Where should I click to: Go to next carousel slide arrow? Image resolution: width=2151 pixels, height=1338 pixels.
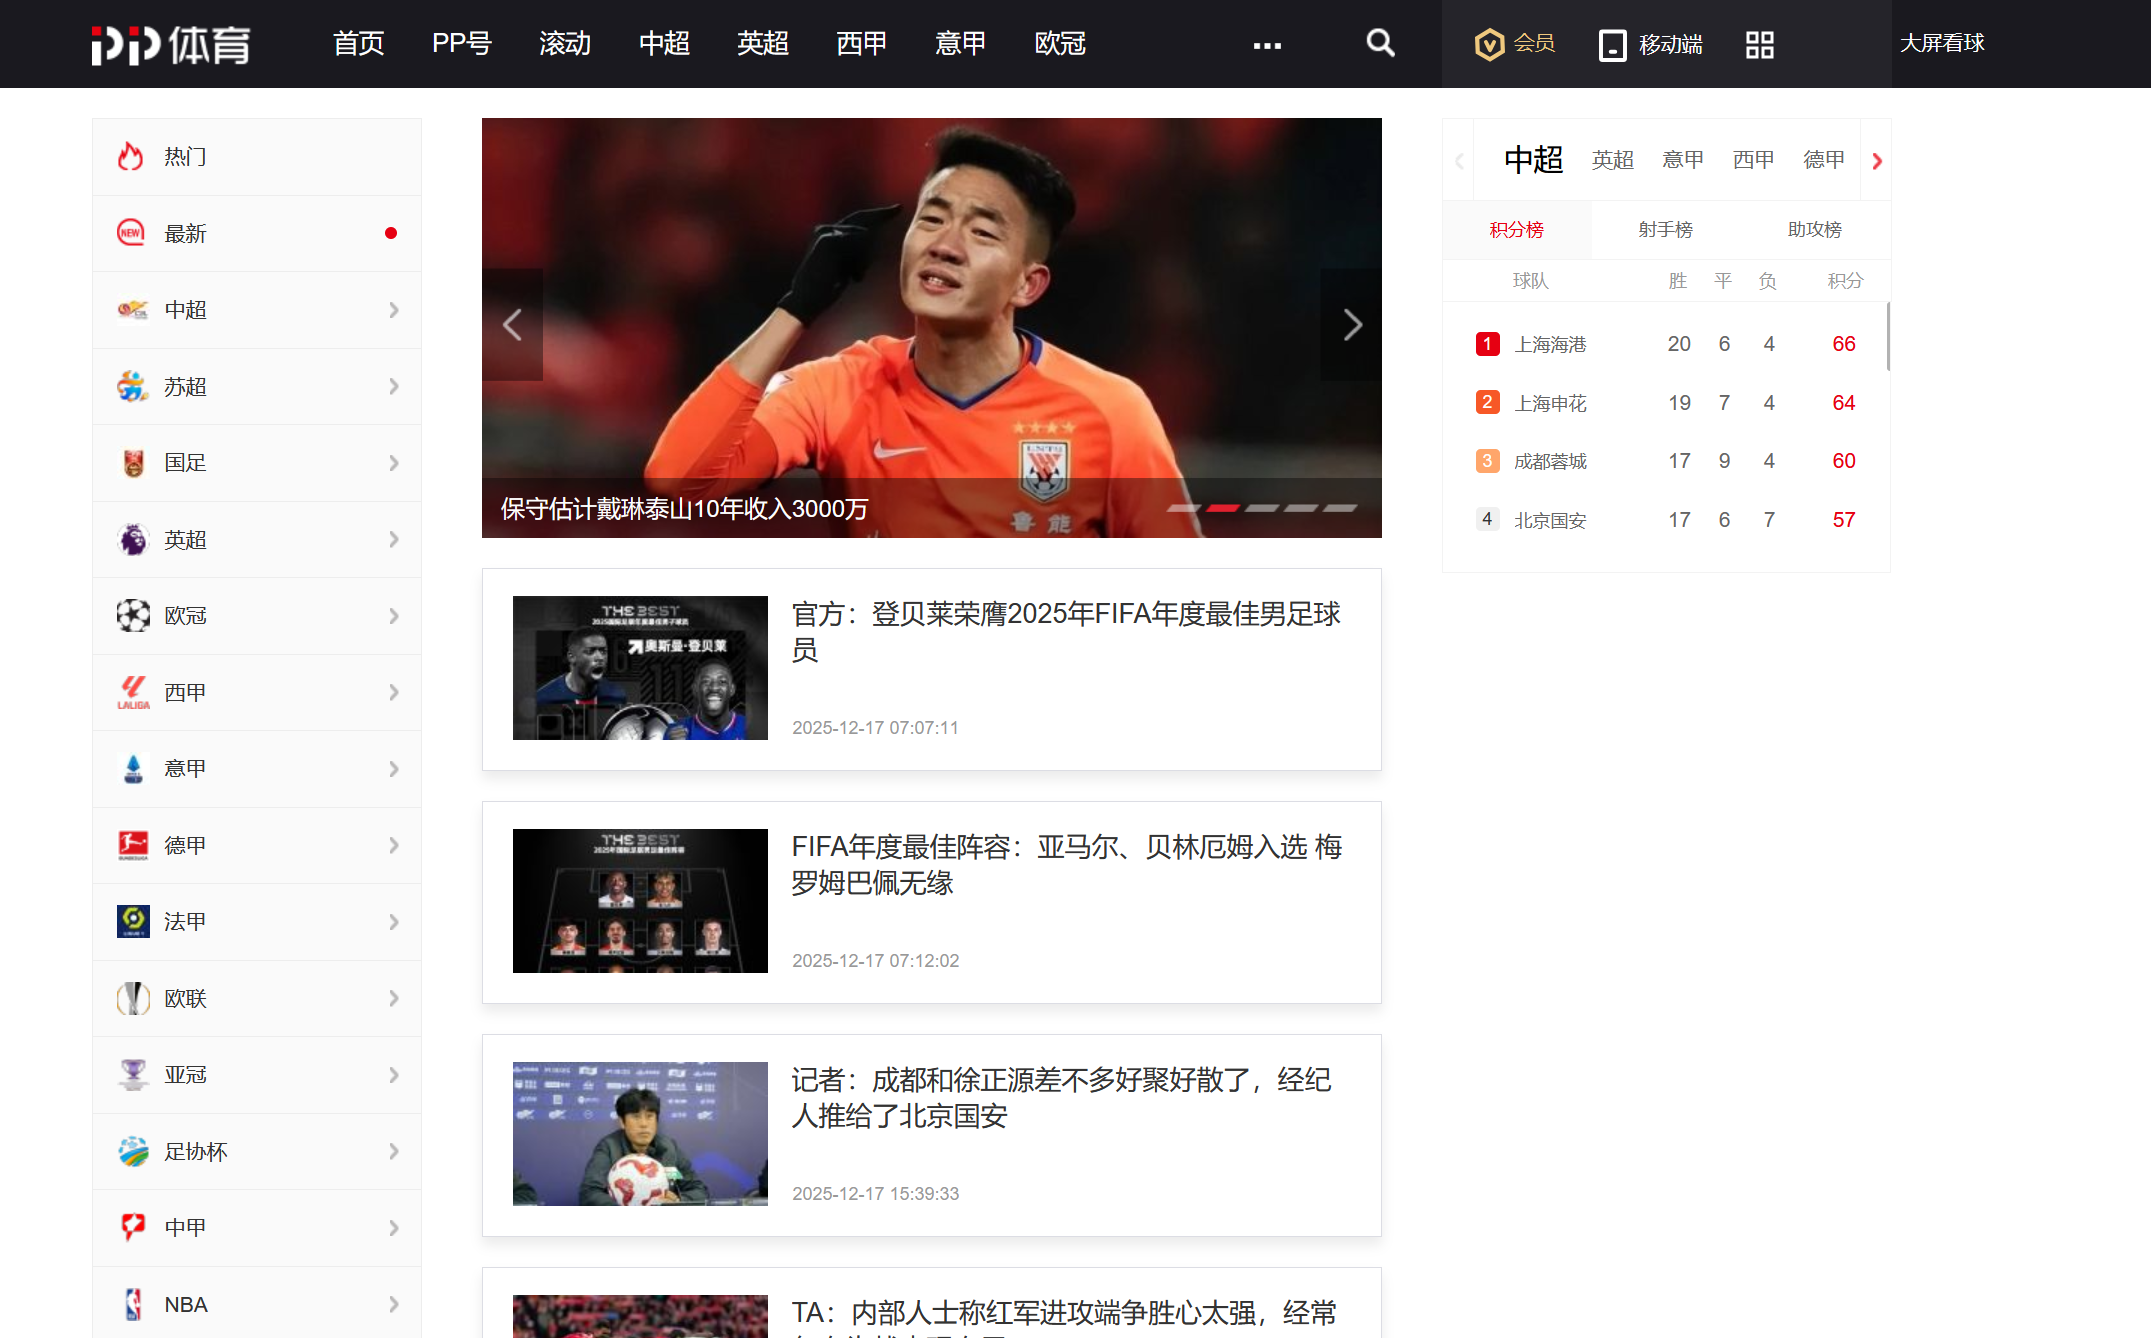[1351, 324]
